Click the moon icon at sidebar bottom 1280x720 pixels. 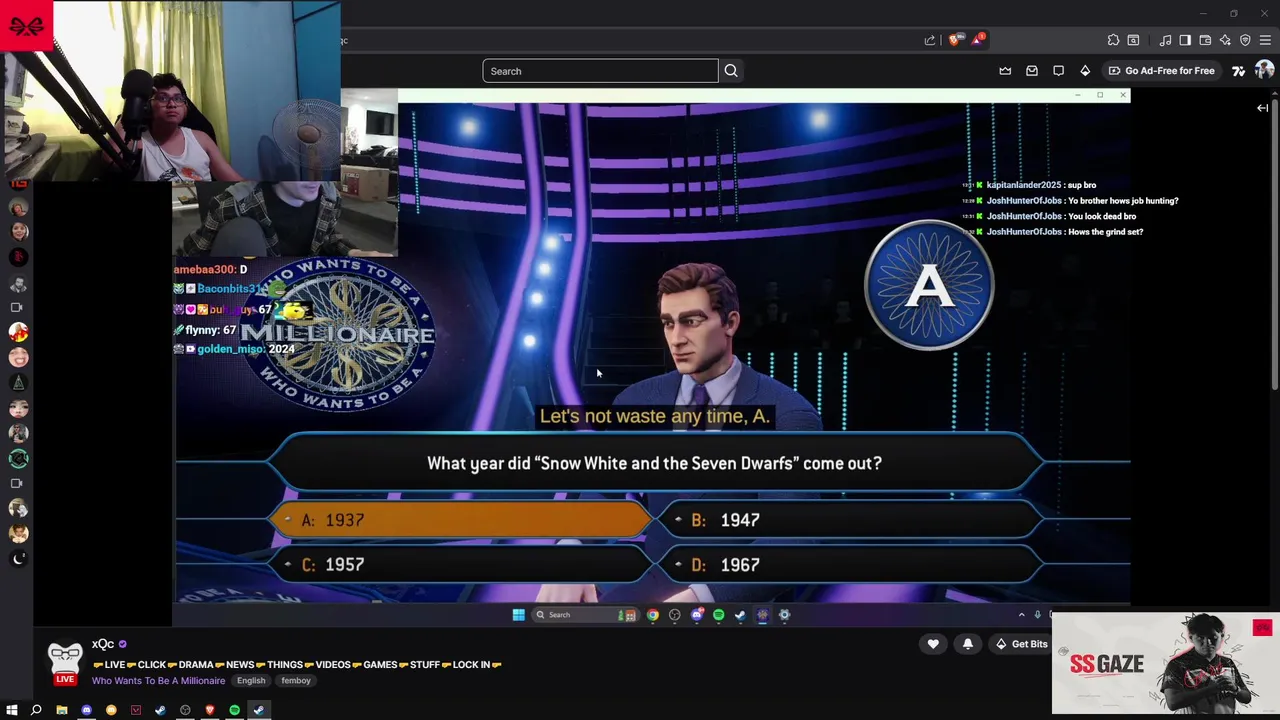click(18, 559)
